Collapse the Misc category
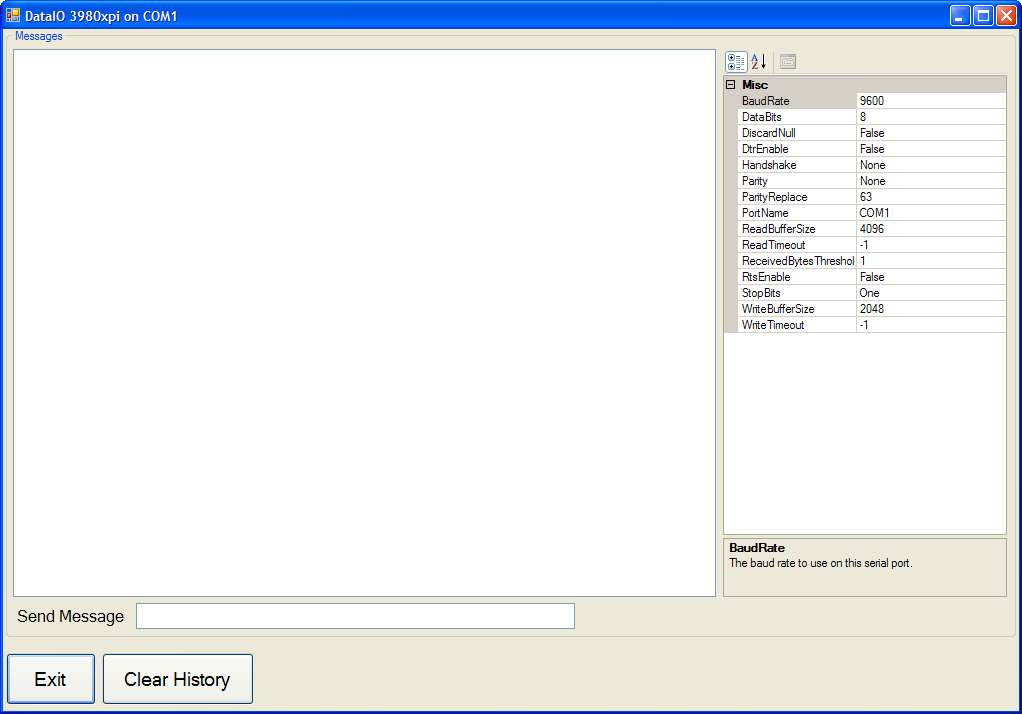Viewport: 1022px width, 714px height. (x=731, y=85)
